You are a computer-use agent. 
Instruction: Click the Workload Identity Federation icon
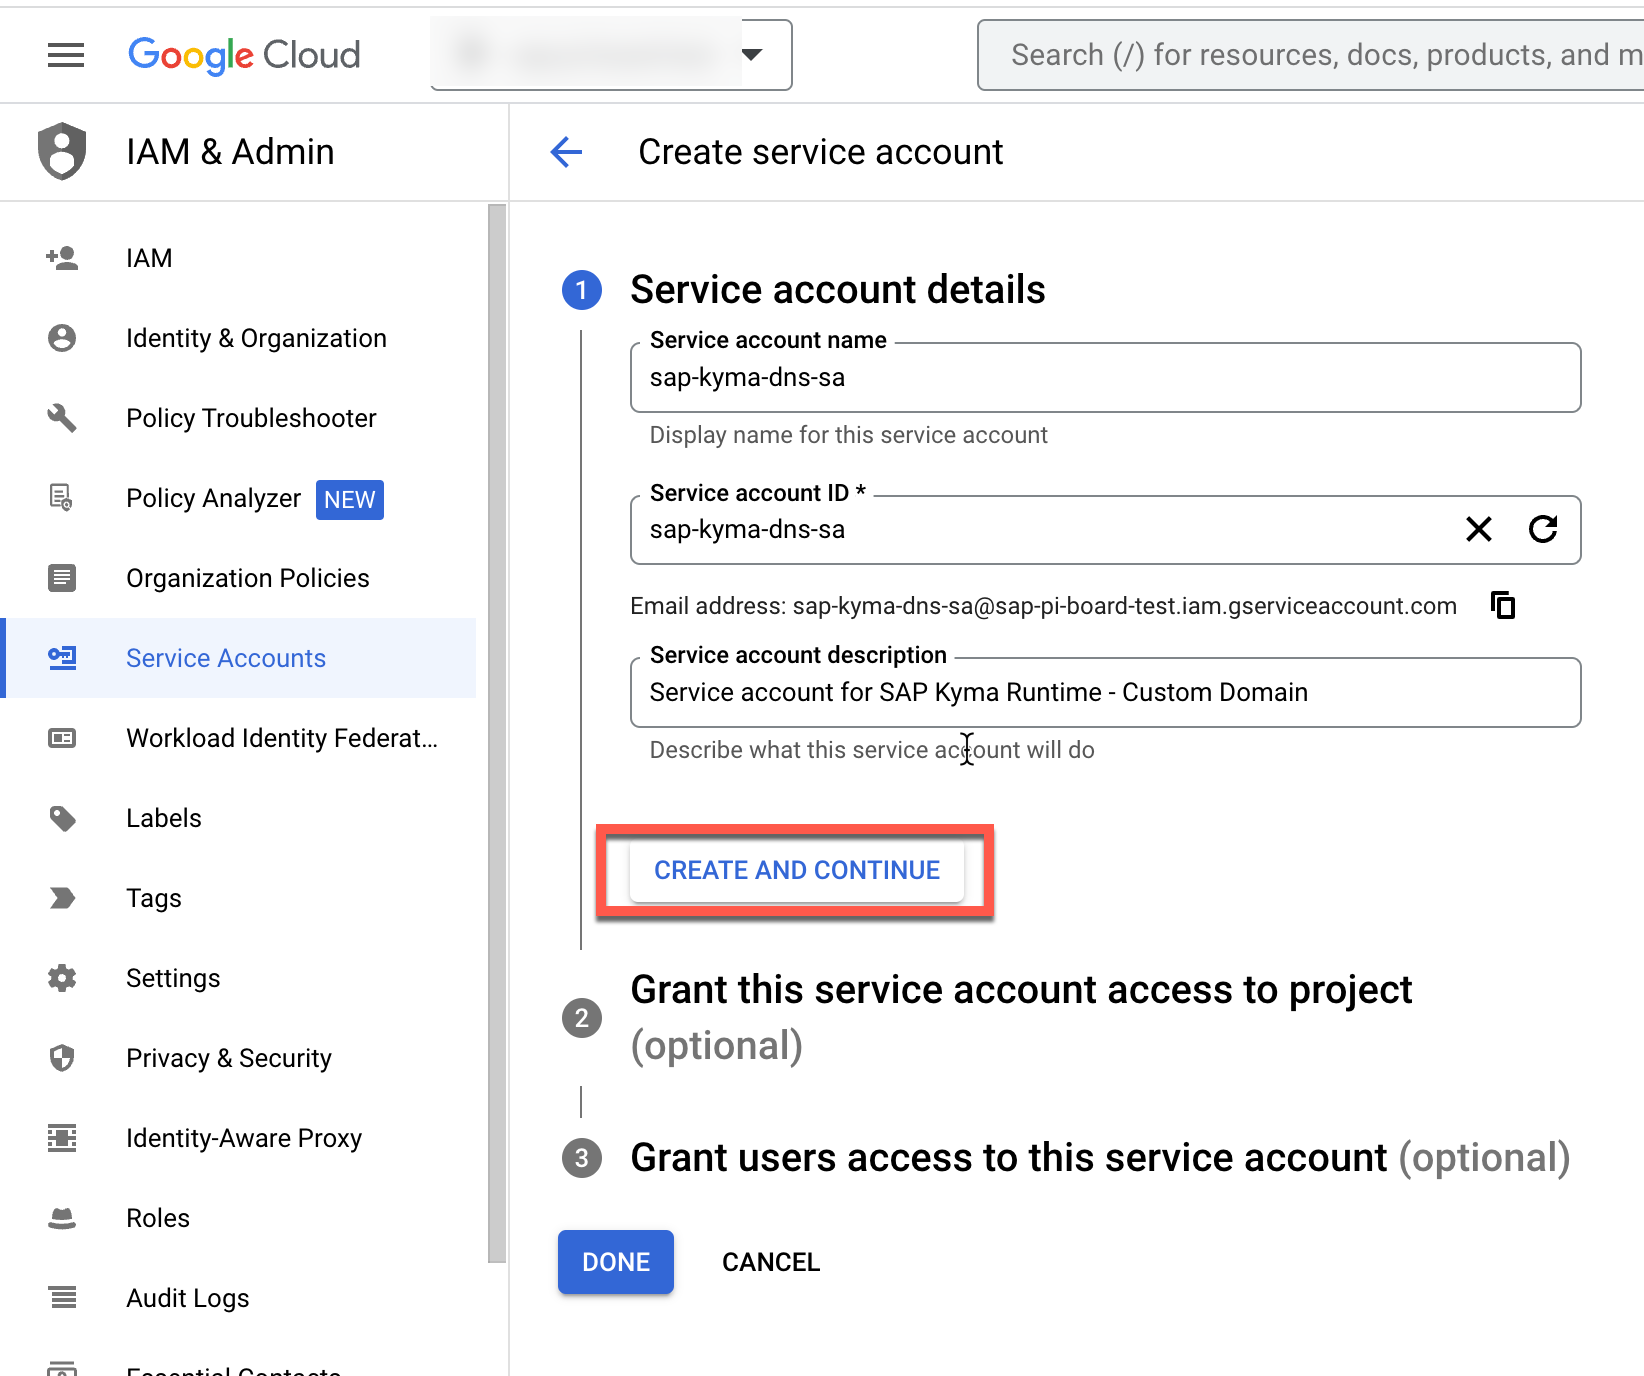(62, 738)
